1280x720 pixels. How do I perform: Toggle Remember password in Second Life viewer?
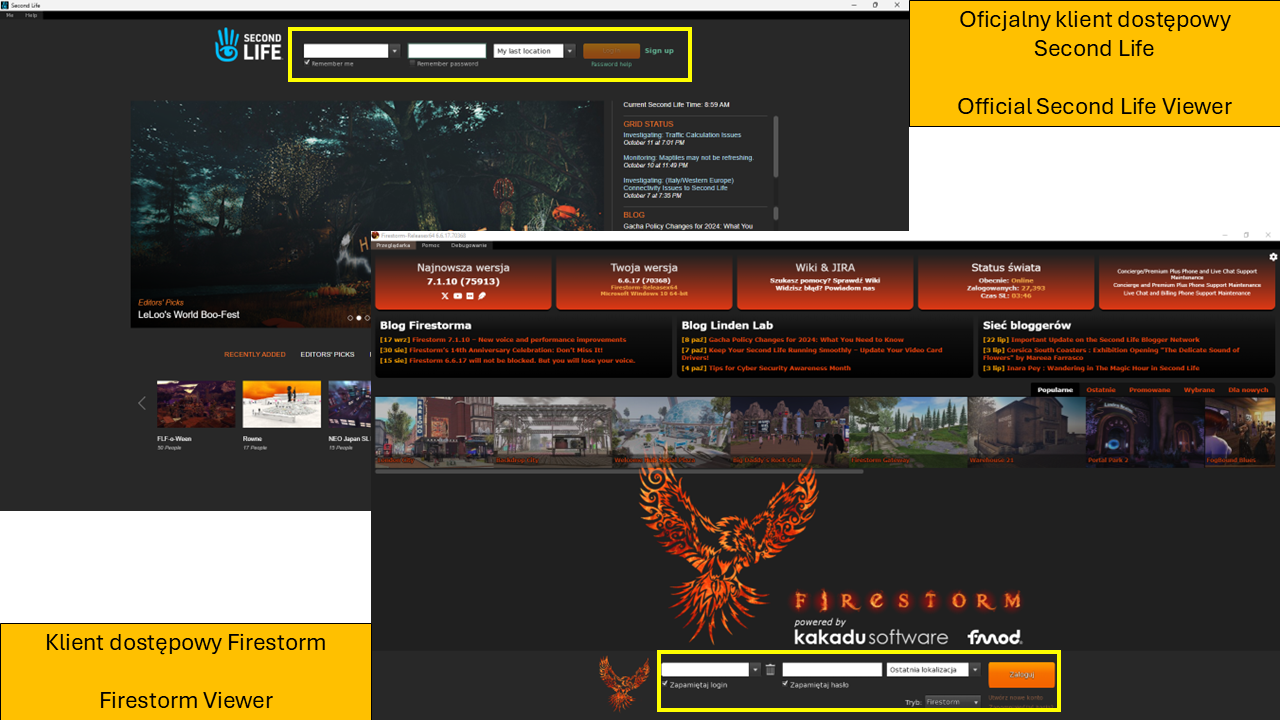coord(412,63)
